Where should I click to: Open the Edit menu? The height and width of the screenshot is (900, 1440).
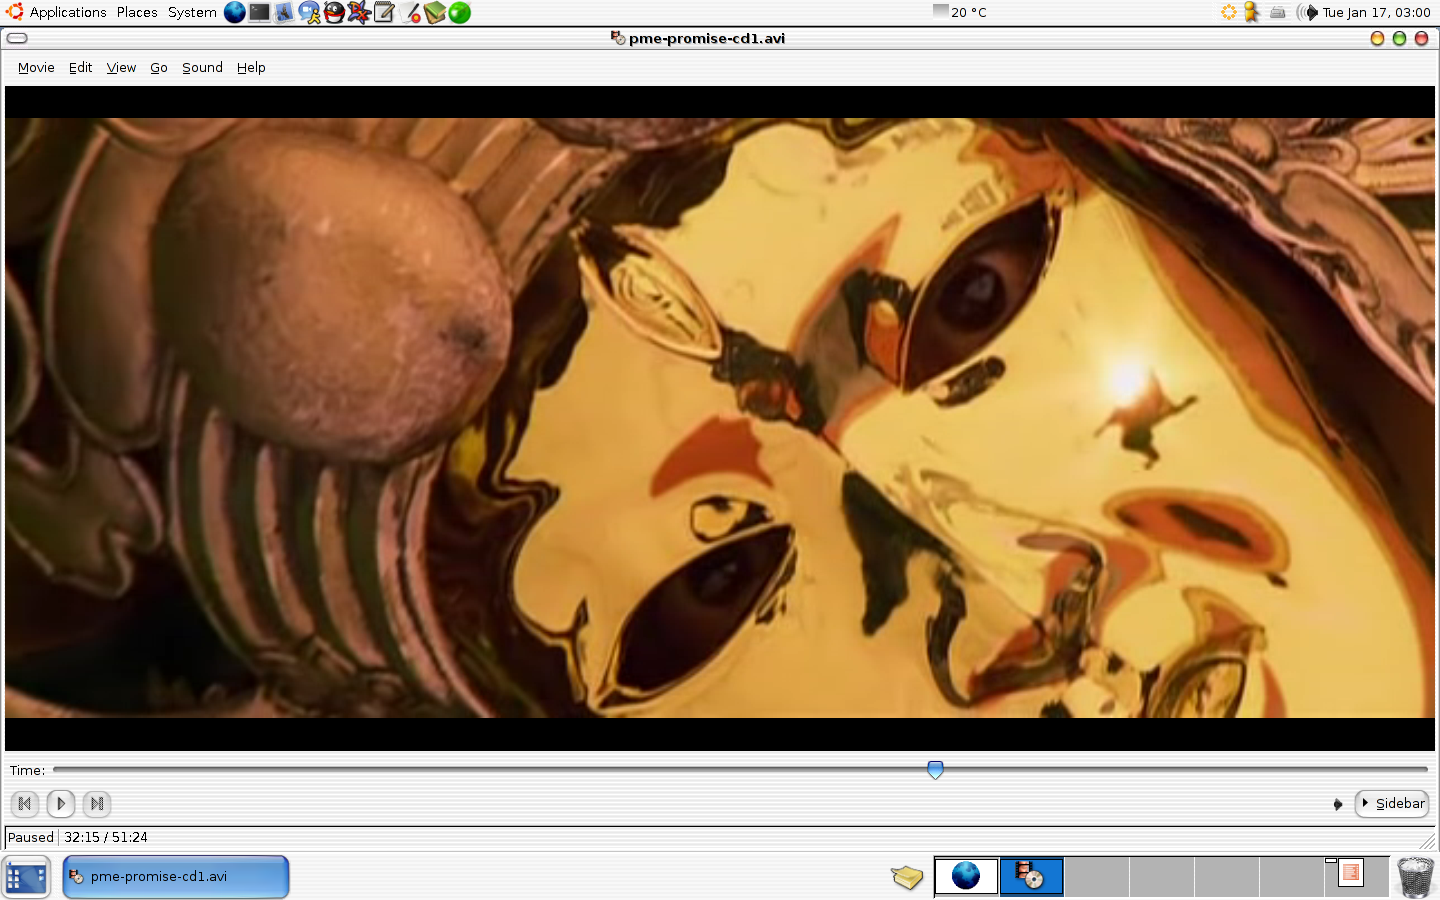click(x=80, y=68)
